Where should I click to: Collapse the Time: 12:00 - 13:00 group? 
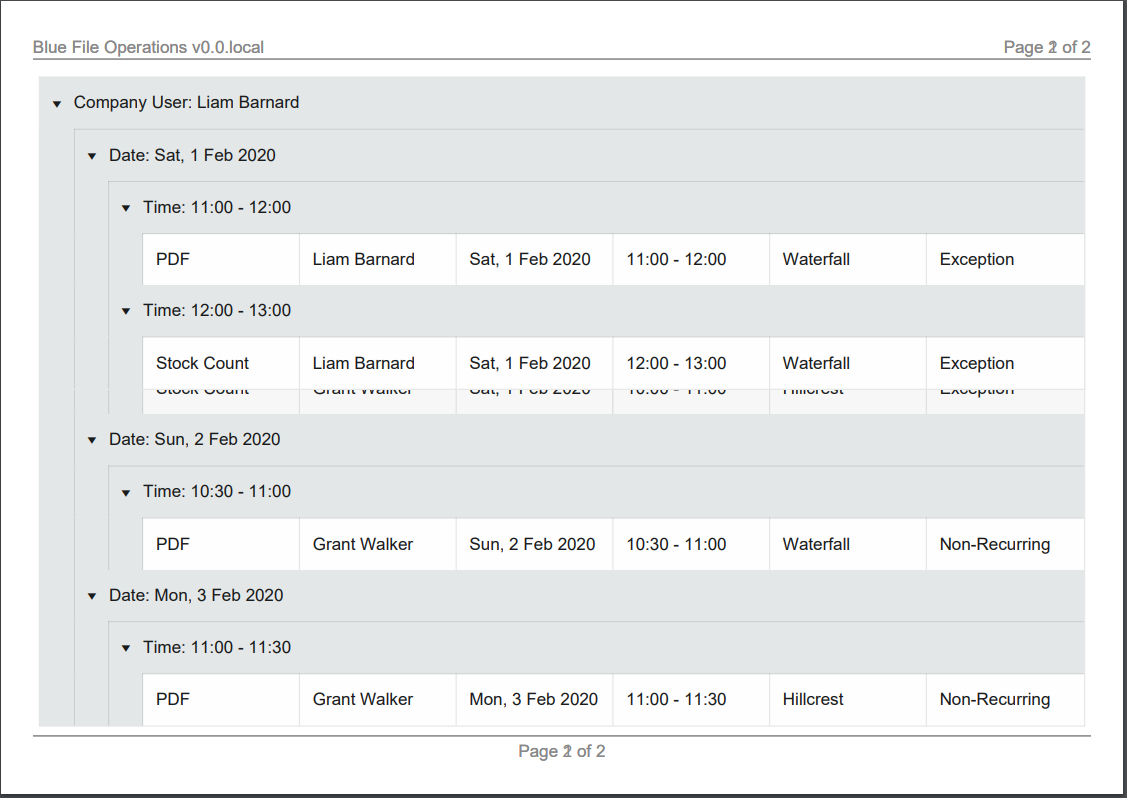126,311
